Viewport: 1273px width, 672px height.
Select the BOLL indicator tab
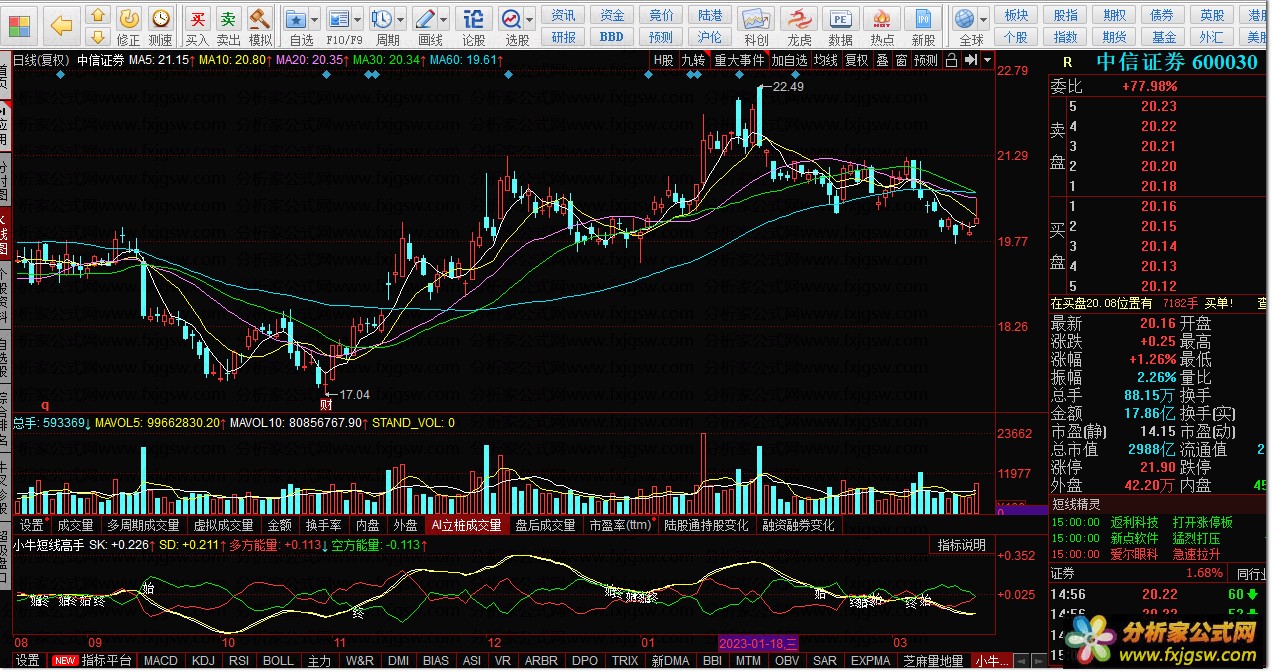click(278, 661)
